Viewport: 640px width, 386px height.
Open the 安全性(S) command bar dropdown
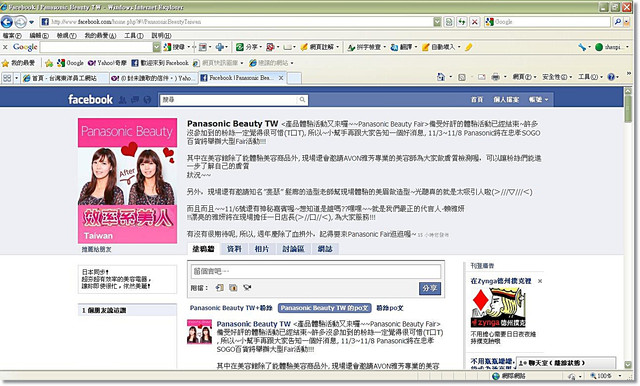click(557, 77)
